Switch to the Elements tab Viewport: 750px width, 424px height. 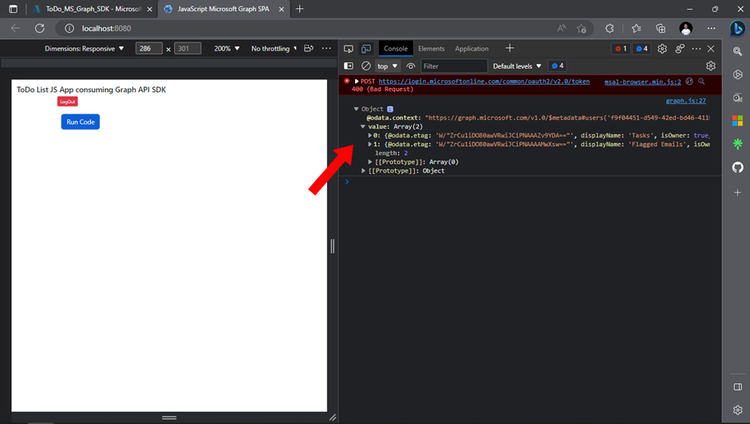tap(431, 49)
